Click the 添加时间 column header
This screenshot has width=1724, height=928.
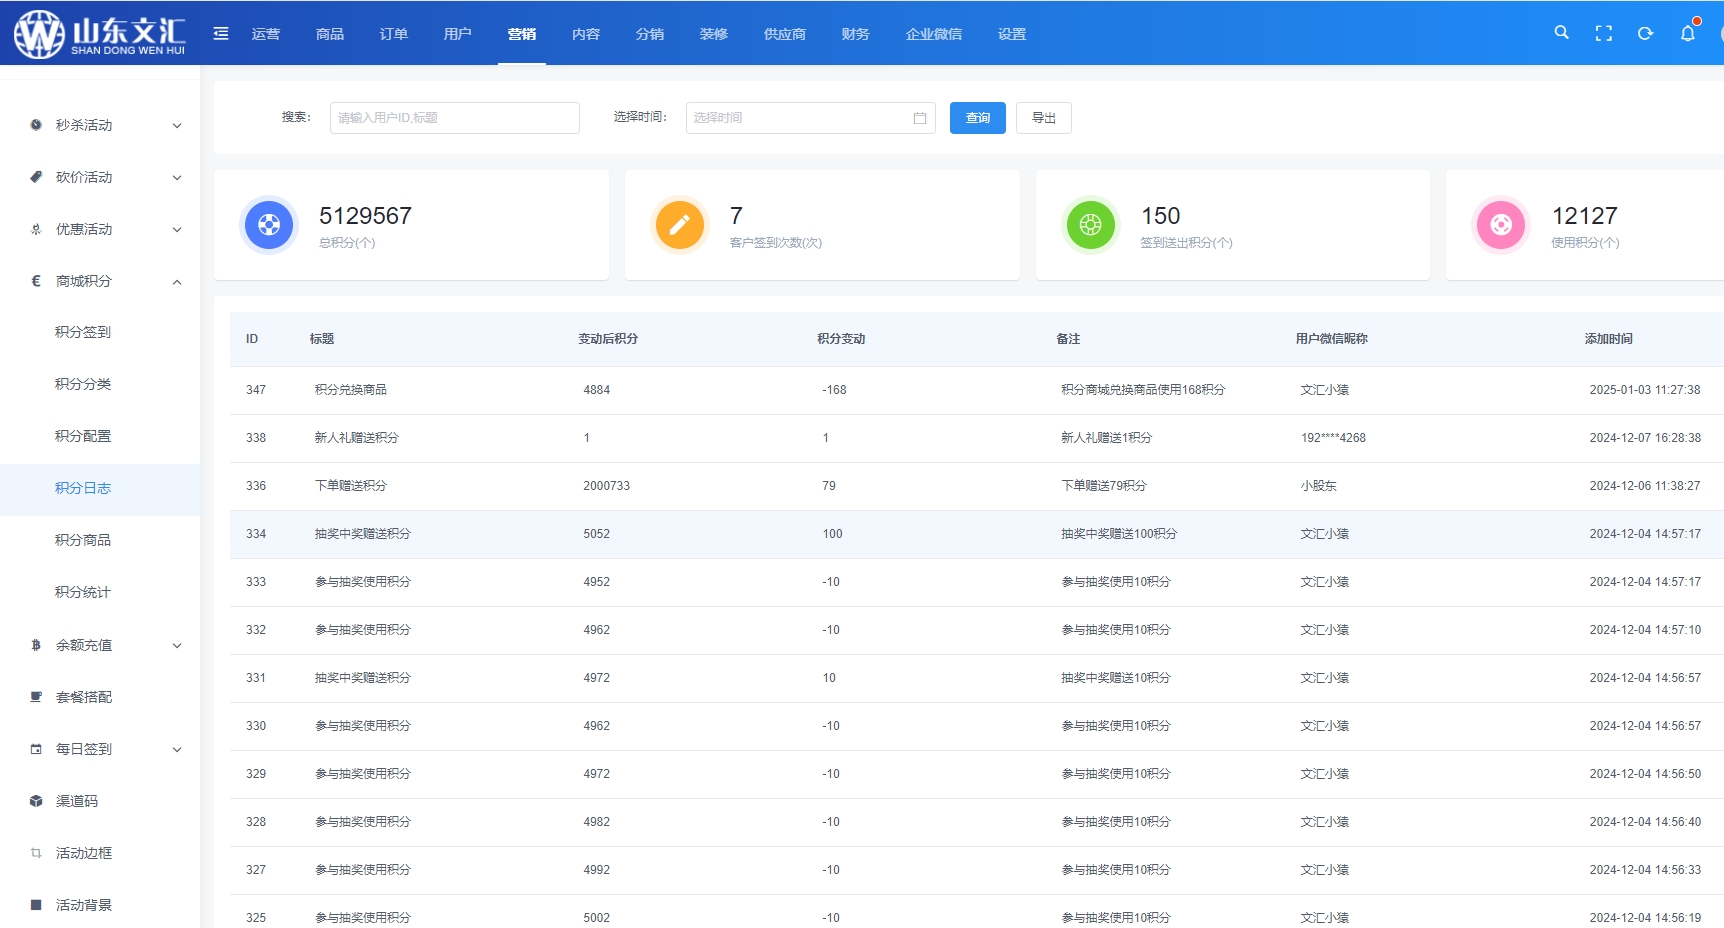(1608, 339)
